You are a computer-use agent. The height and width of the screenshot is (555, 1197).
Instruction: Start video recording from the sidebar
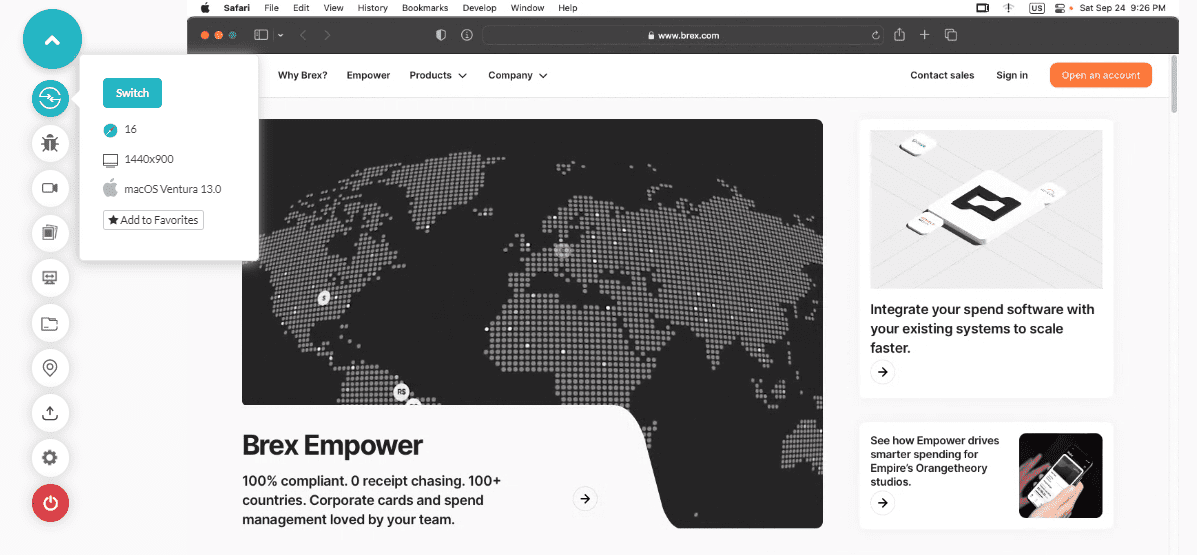click(50, 188)
